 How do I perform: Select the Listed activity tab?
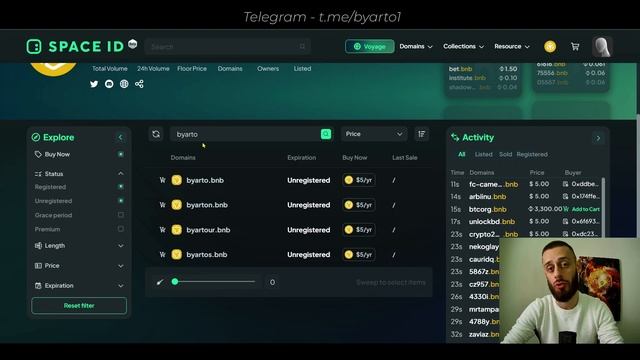(x=483, y=154)
